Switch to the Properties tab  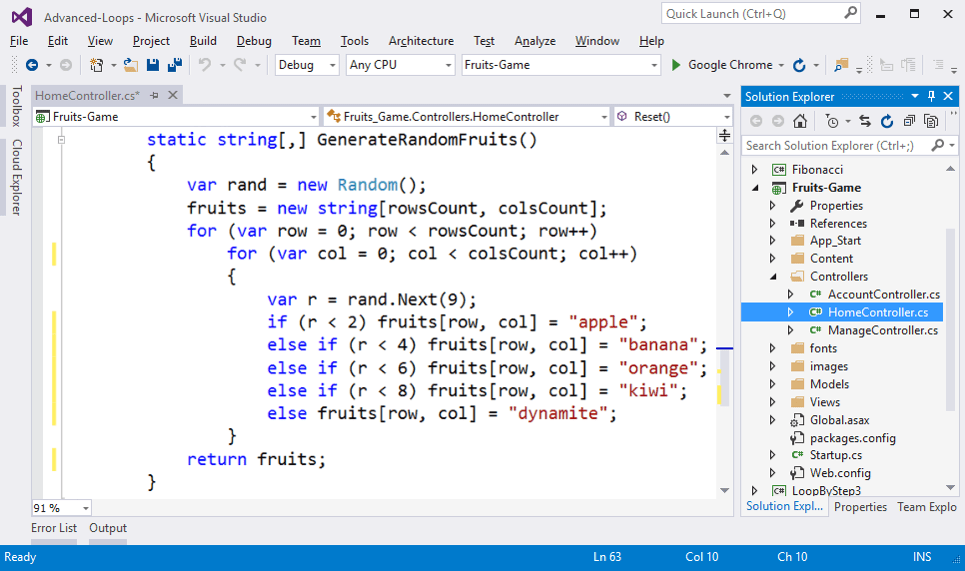click(860, 507)
